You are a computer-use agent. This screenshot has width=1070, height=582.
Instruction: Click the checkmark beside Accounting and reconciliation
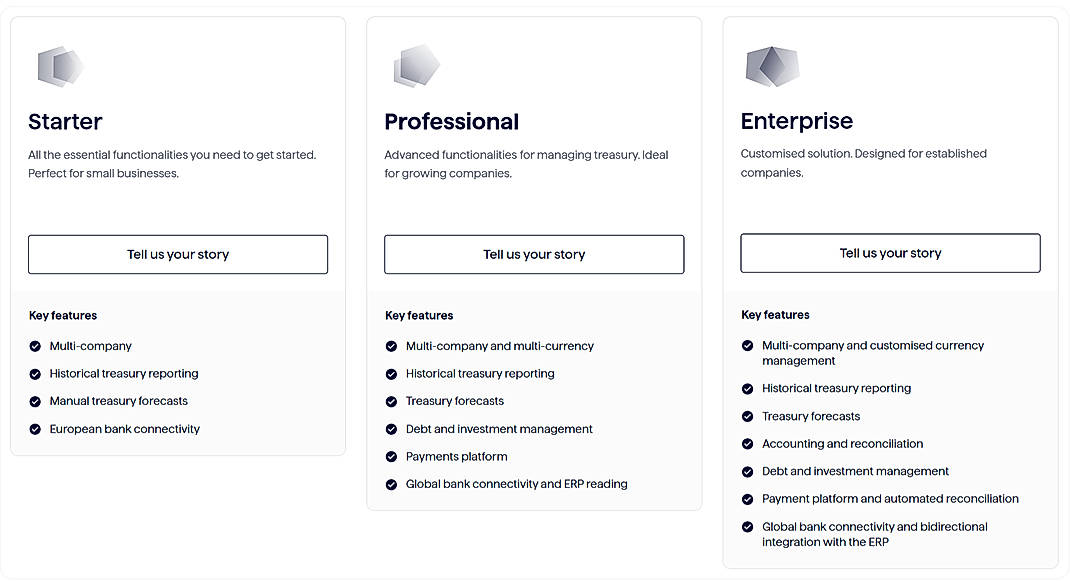(x=747, y=444)
